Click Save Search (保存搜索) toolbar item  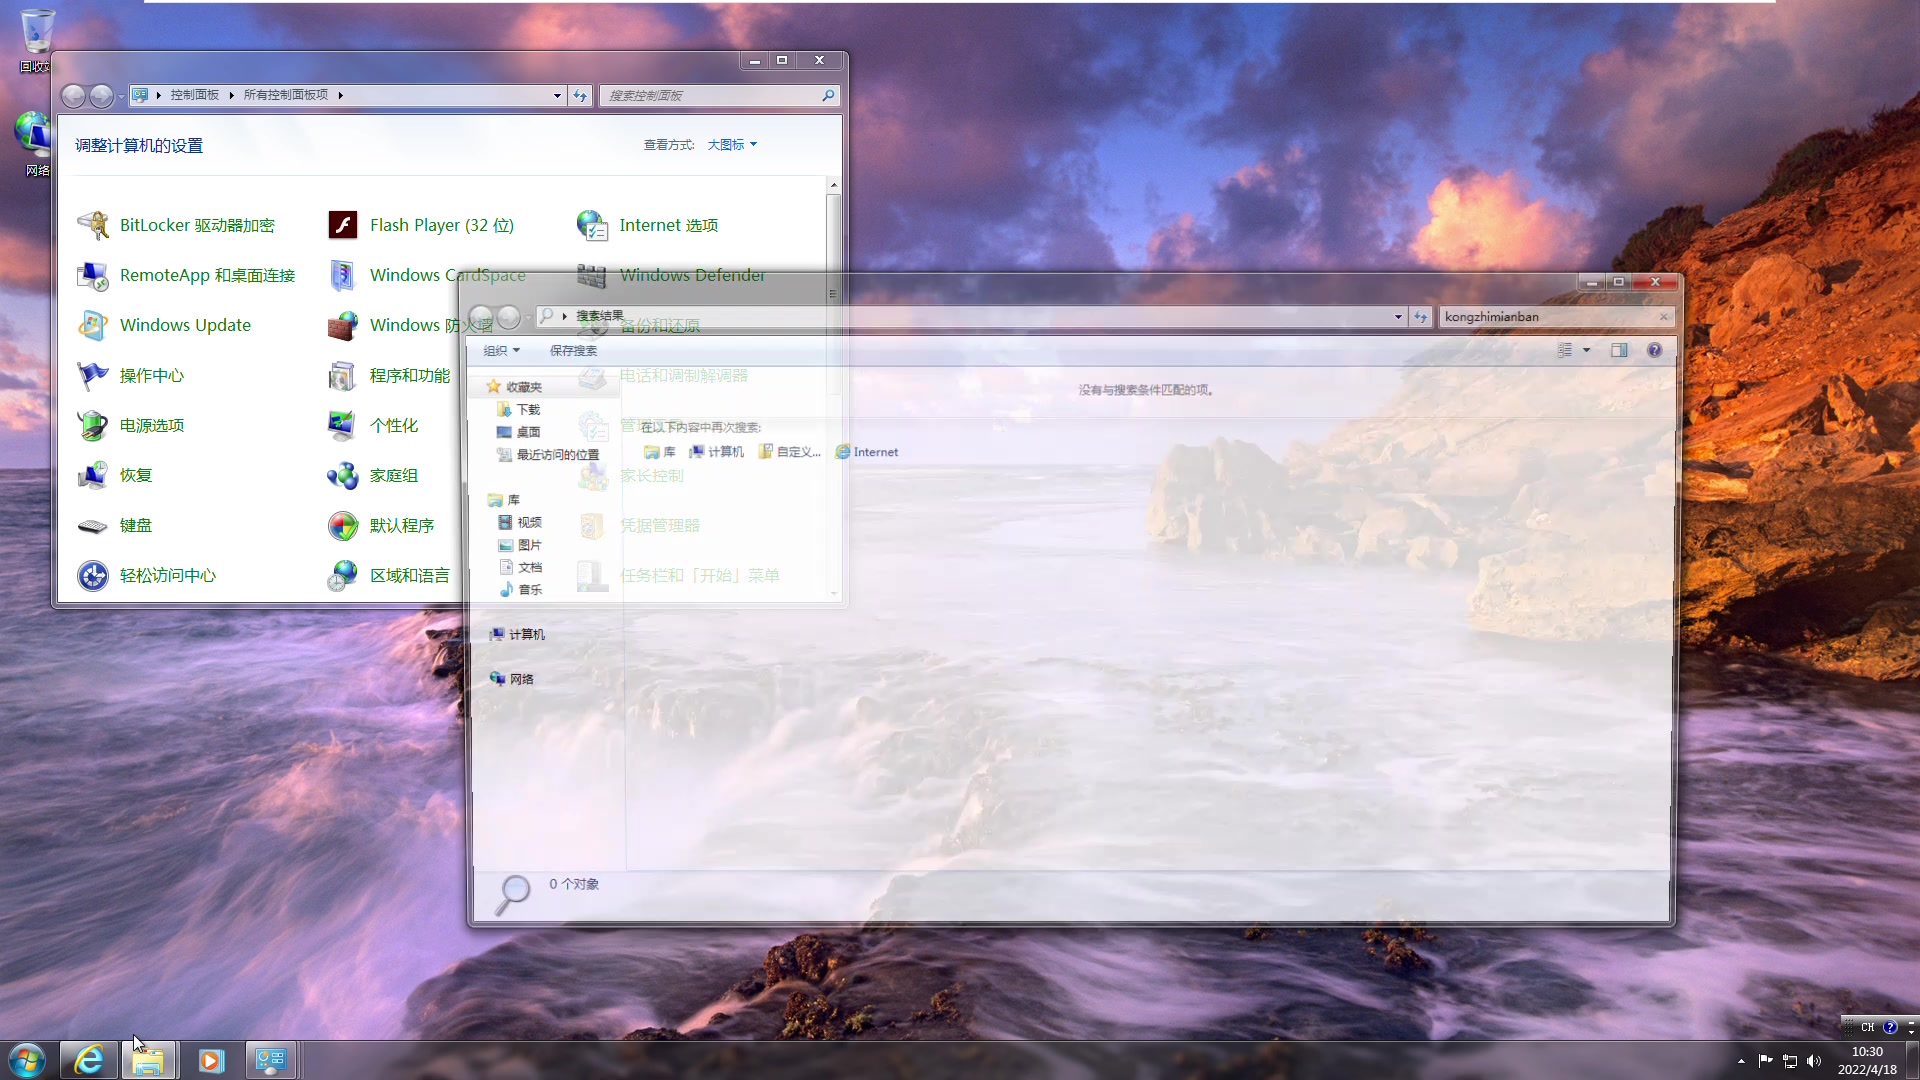pos(573,350)
